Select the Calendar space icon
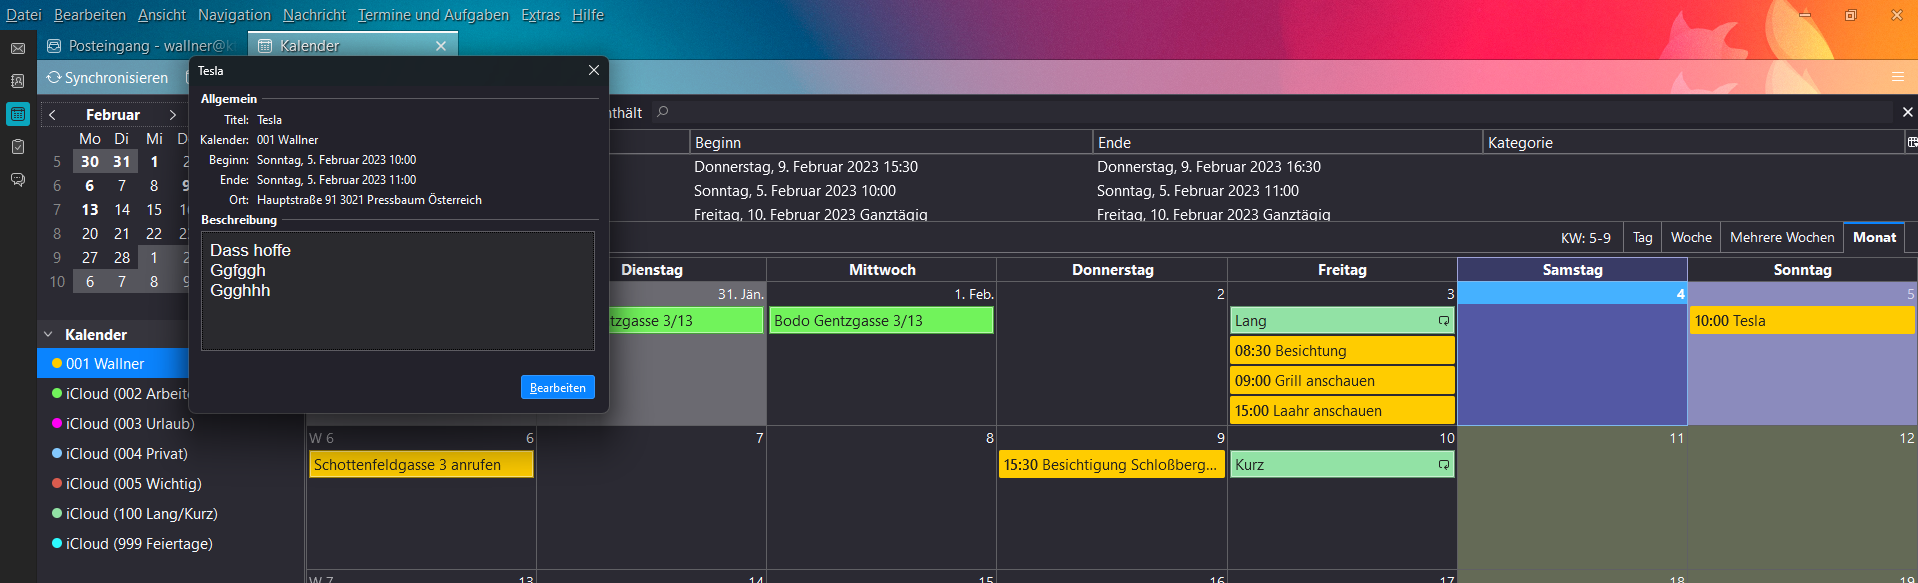The image size is (1918, 583). pyautogui.click(x=18, y=114)
